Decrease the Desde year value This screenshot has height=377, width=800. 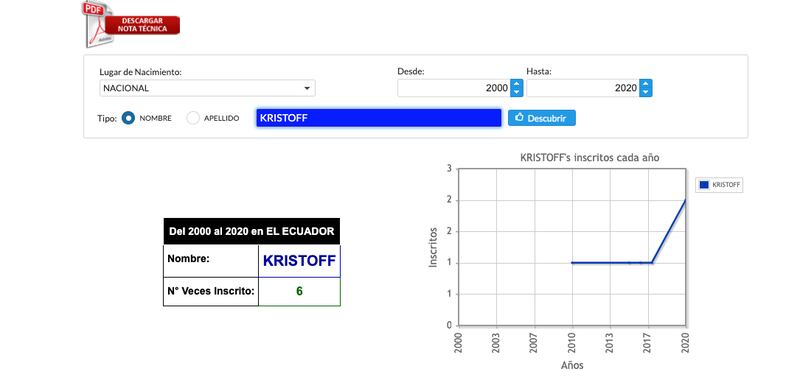click(517, 92)
